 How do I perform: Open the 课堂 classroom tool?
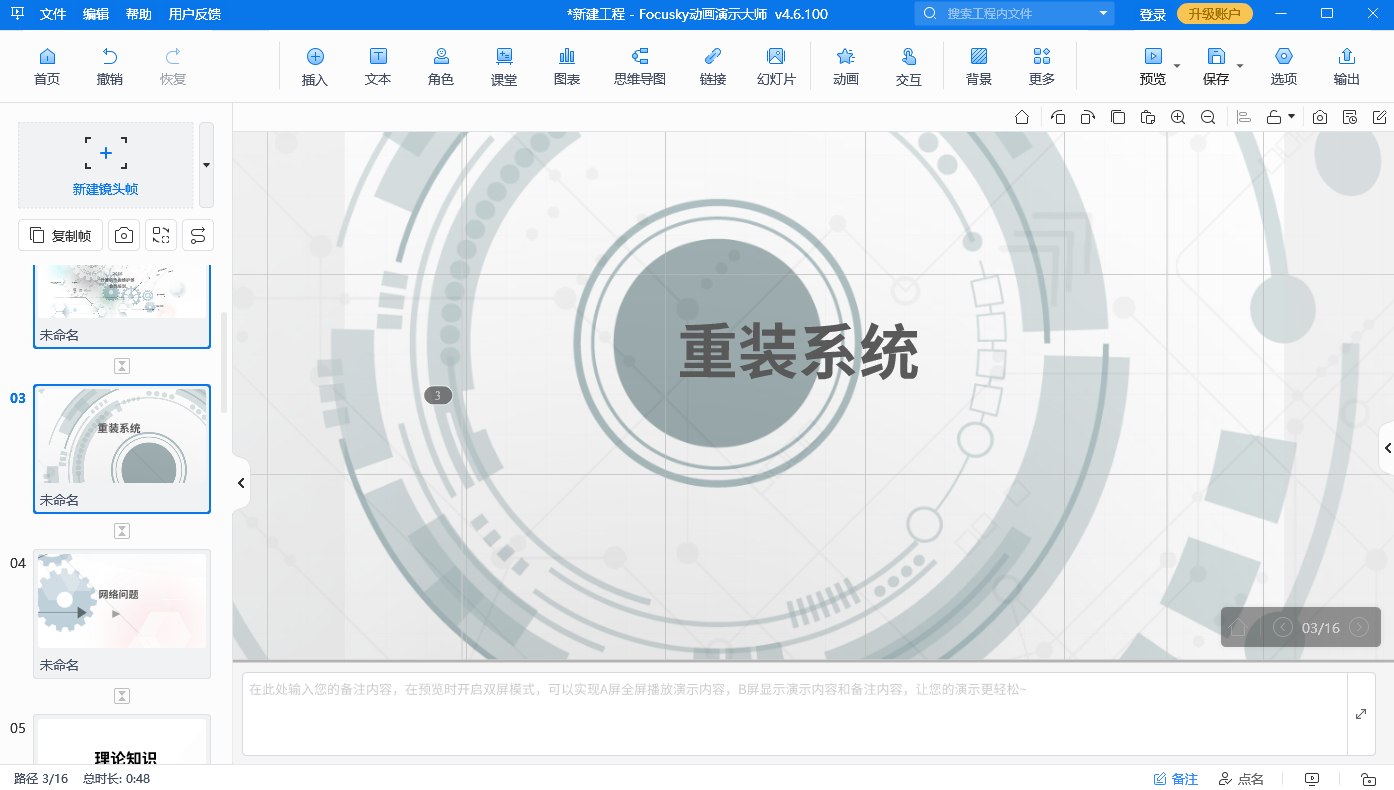coord(504,66)
